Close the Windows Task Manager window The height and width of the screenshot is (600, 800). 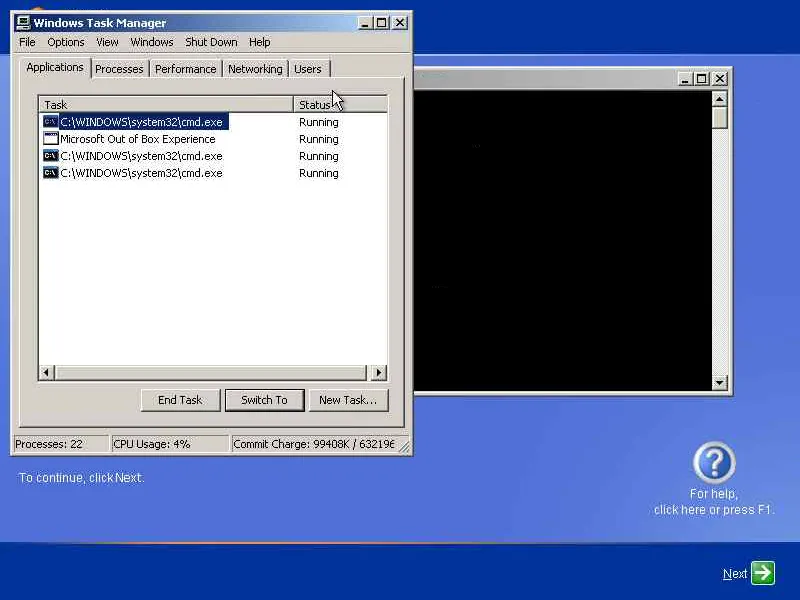coord(400,22)
